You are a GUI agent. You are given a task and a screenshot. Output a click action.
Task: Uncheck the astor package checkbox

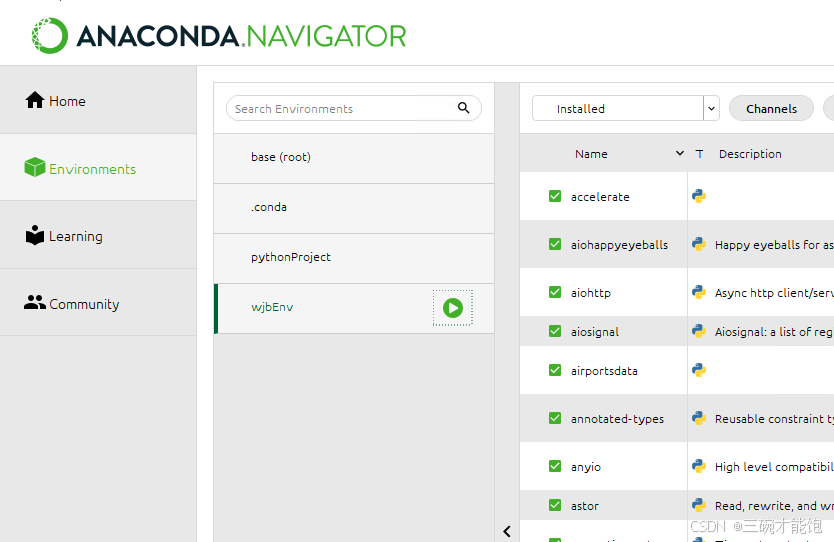pos(555,505)
